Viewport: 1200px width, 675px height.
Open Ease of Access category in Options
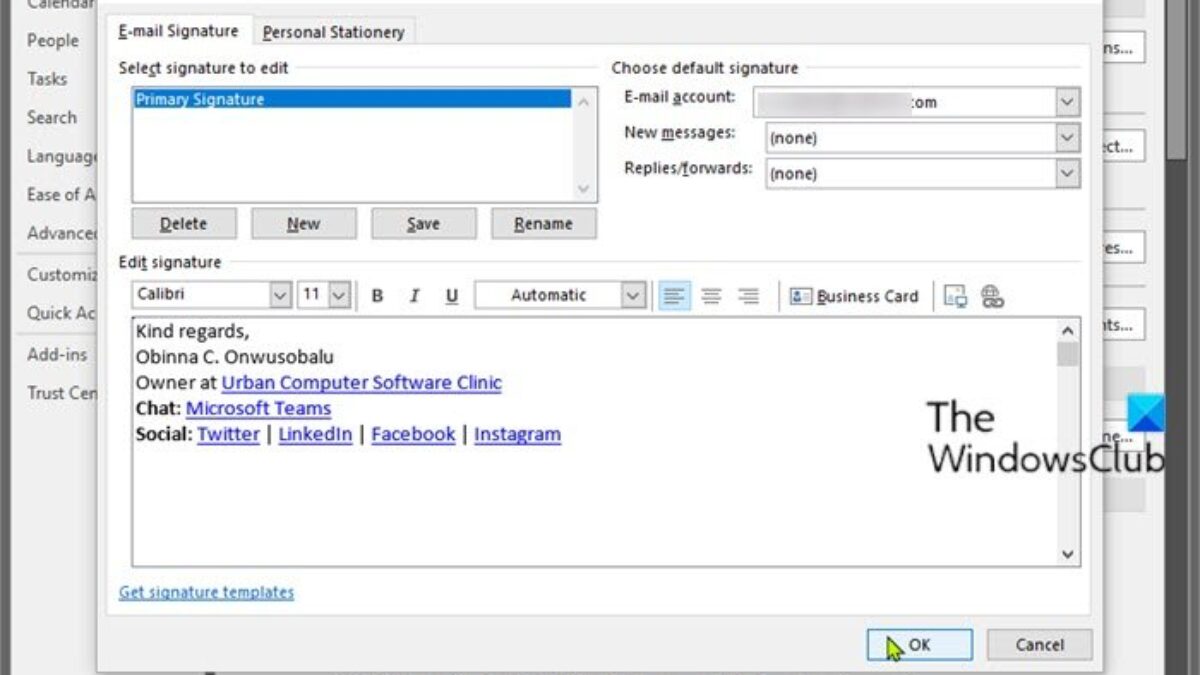click(61, 194)
